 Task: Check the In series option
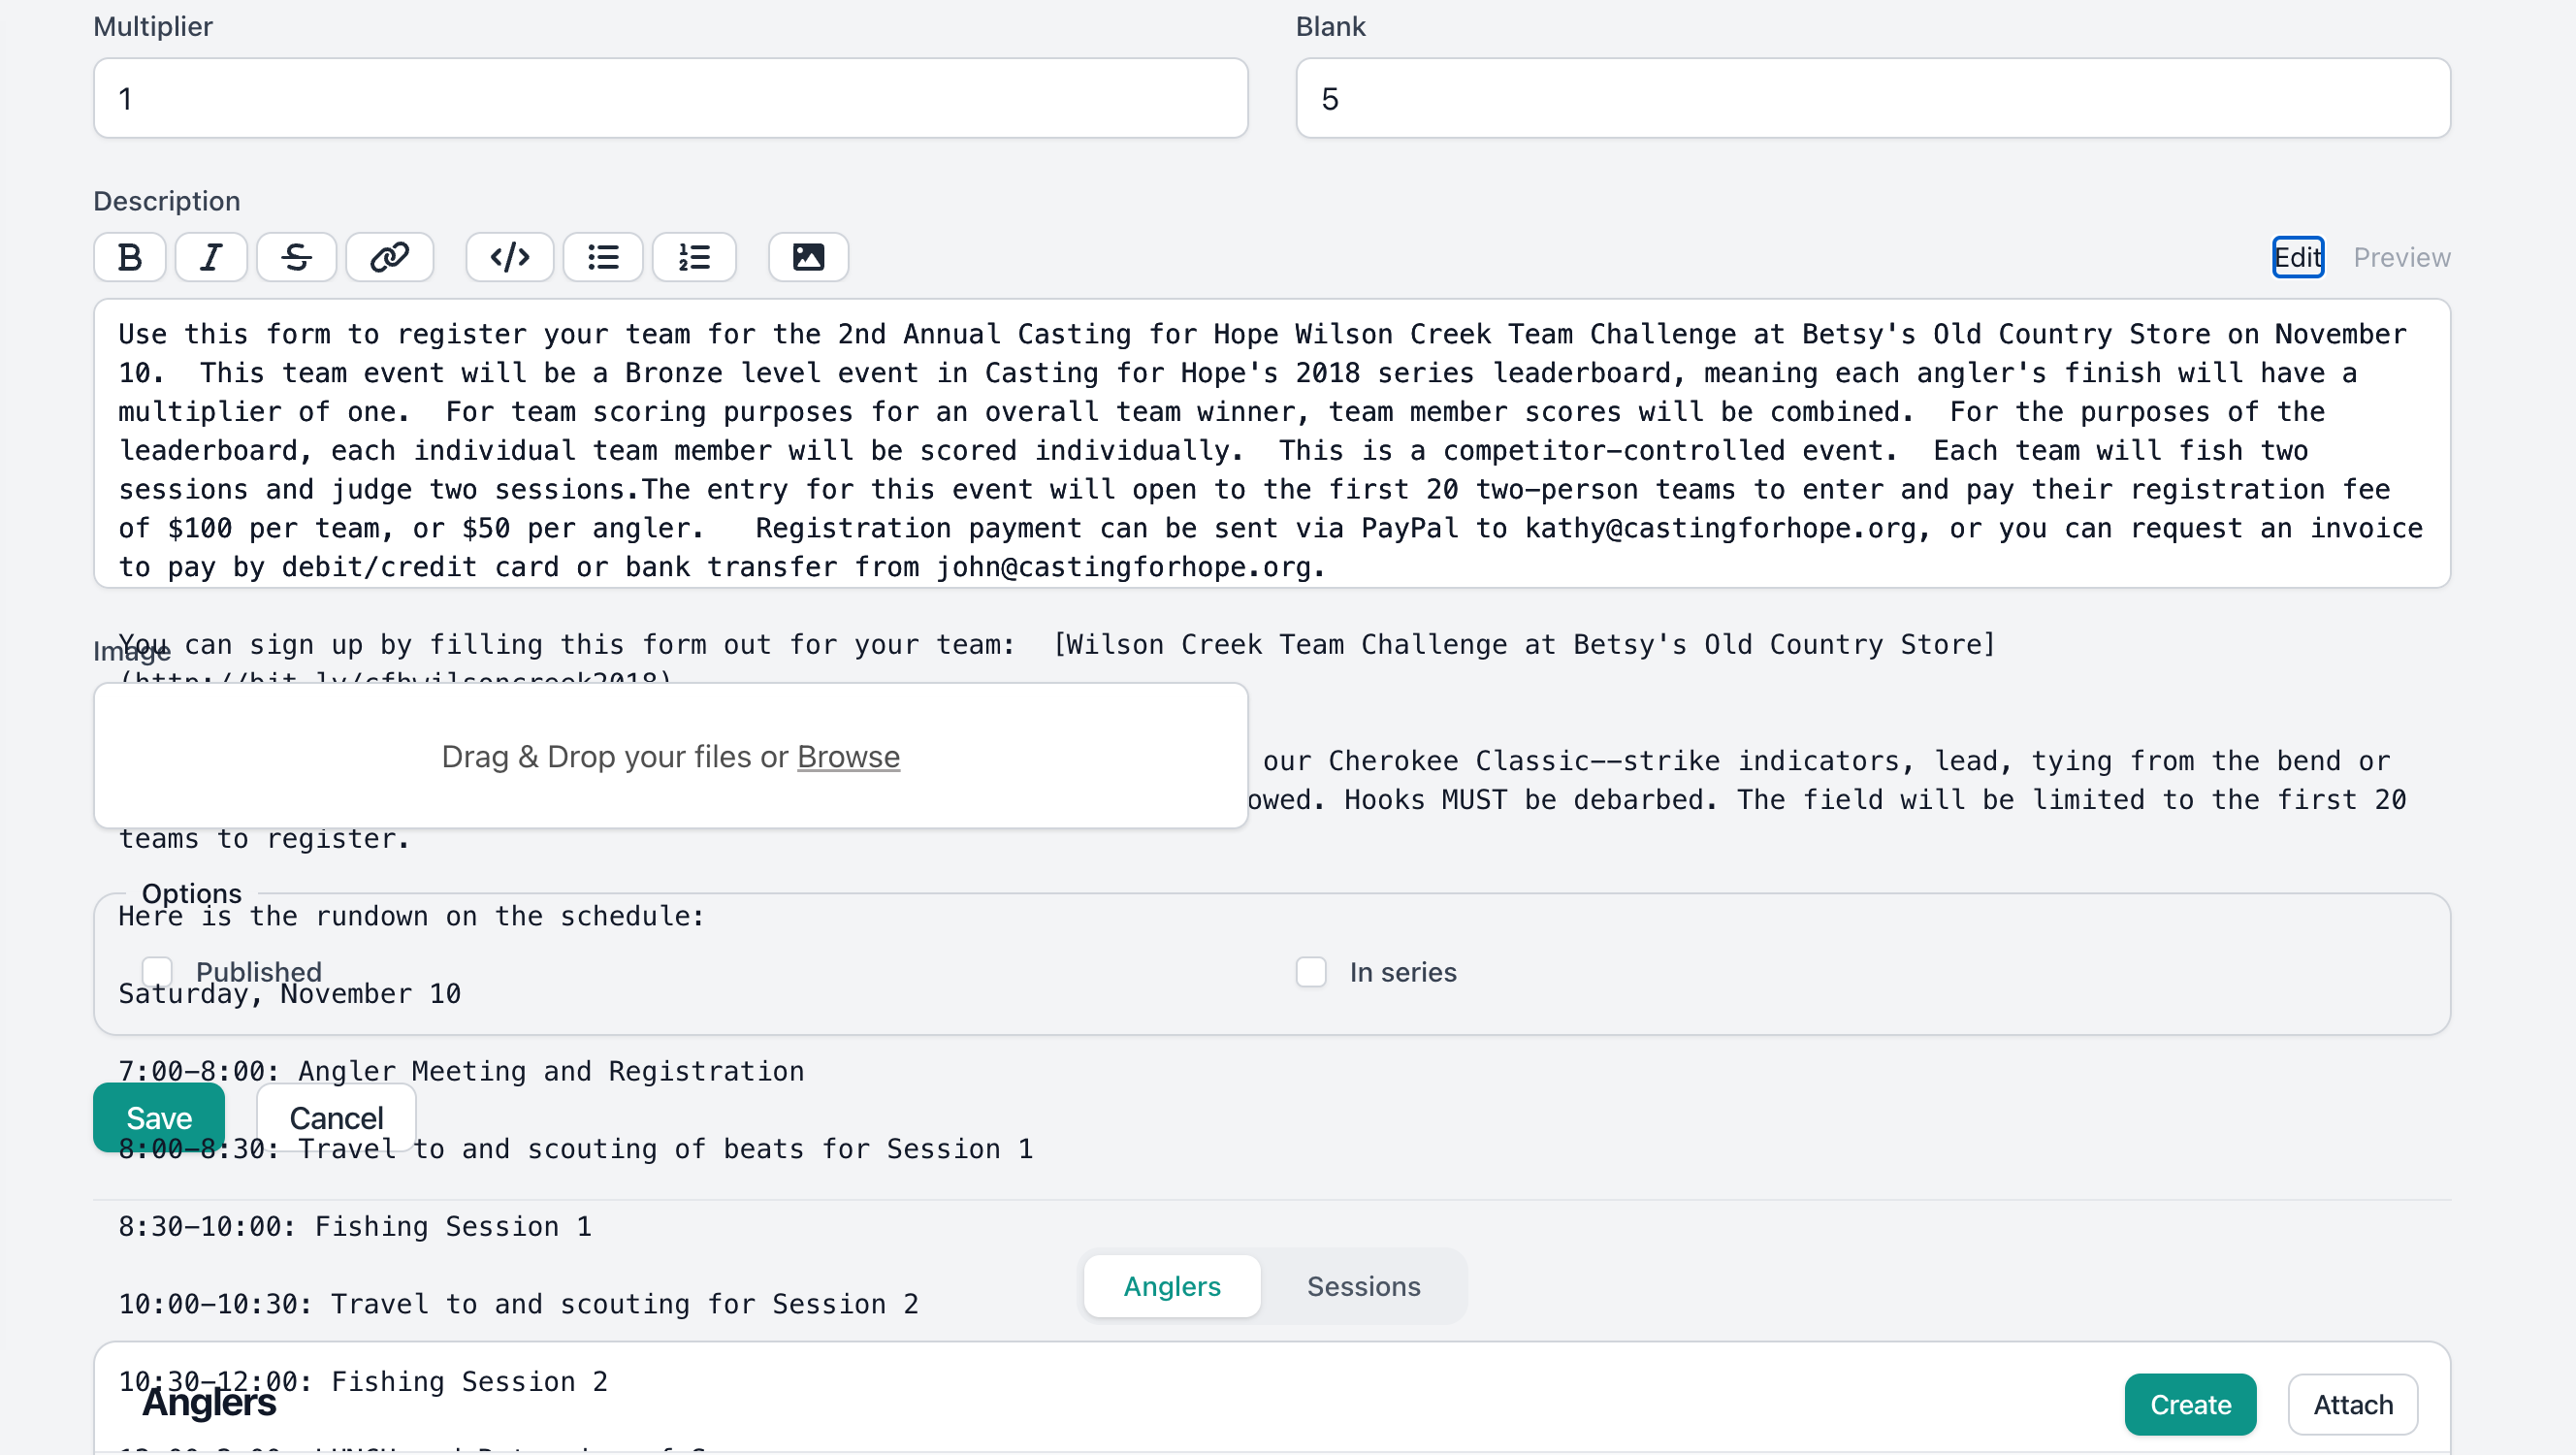(x=1310, y=971)
